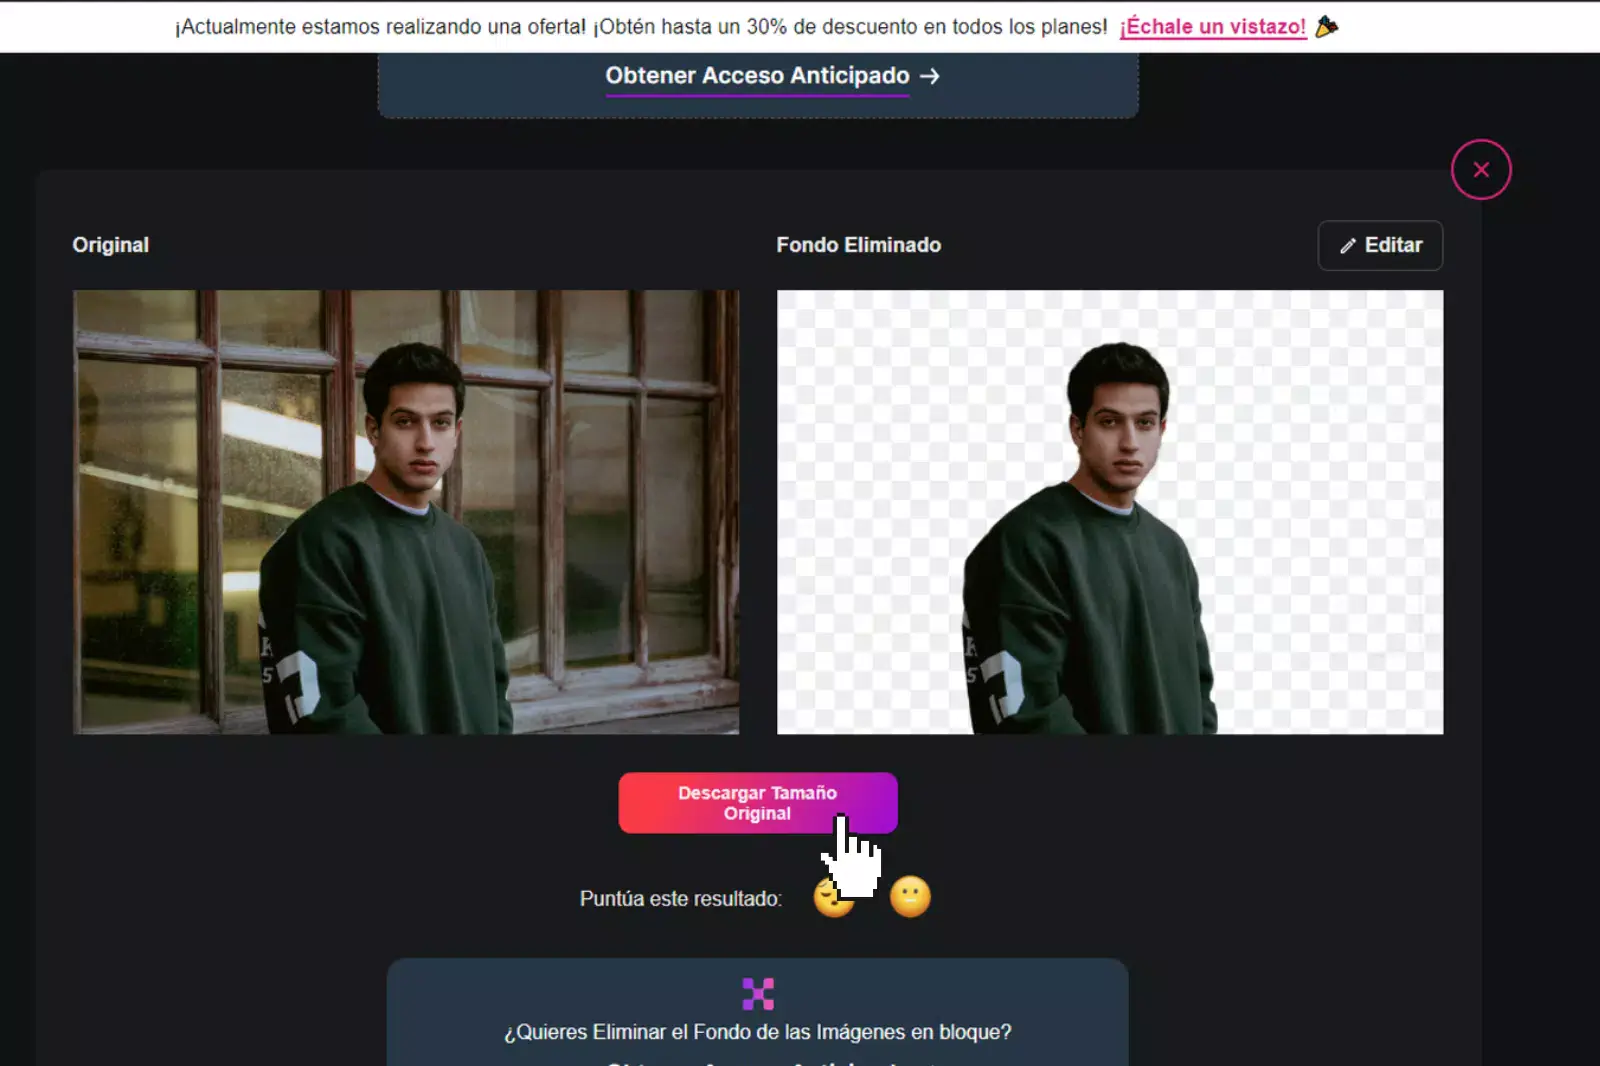Click the Original heading label
1600x1066 pixels.
click(110, 244)
